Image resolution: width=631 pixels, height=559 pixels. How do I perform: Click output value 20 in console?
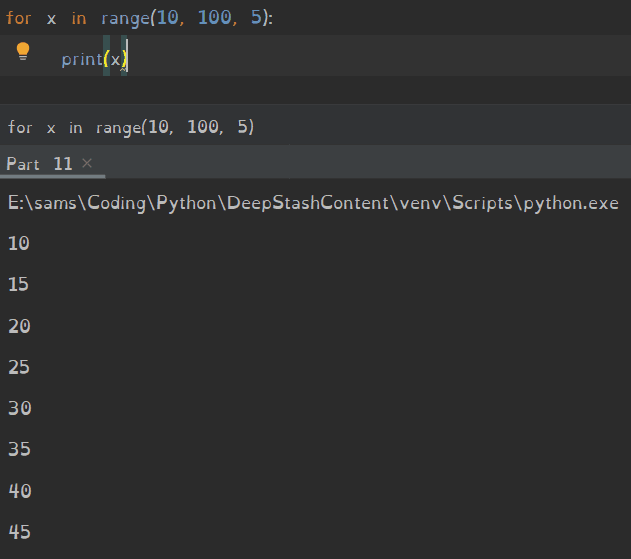pos(19,326)
